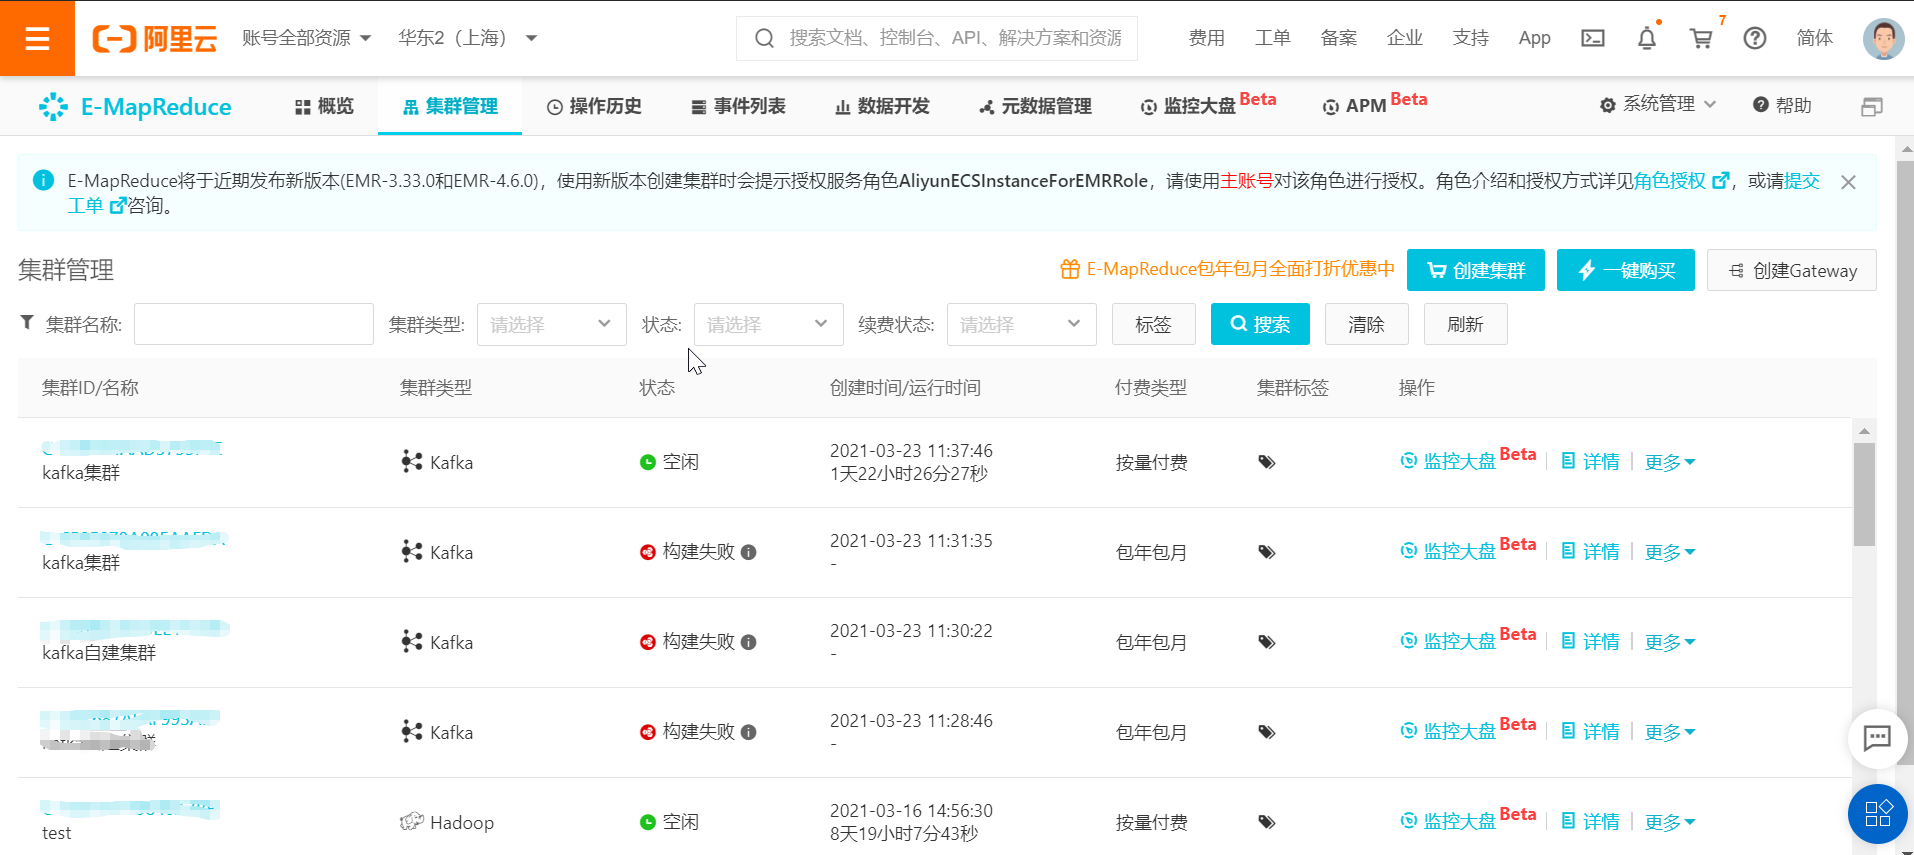
Task: Click the table's vertical scrollbar thumb
Action: [1864, 494]
